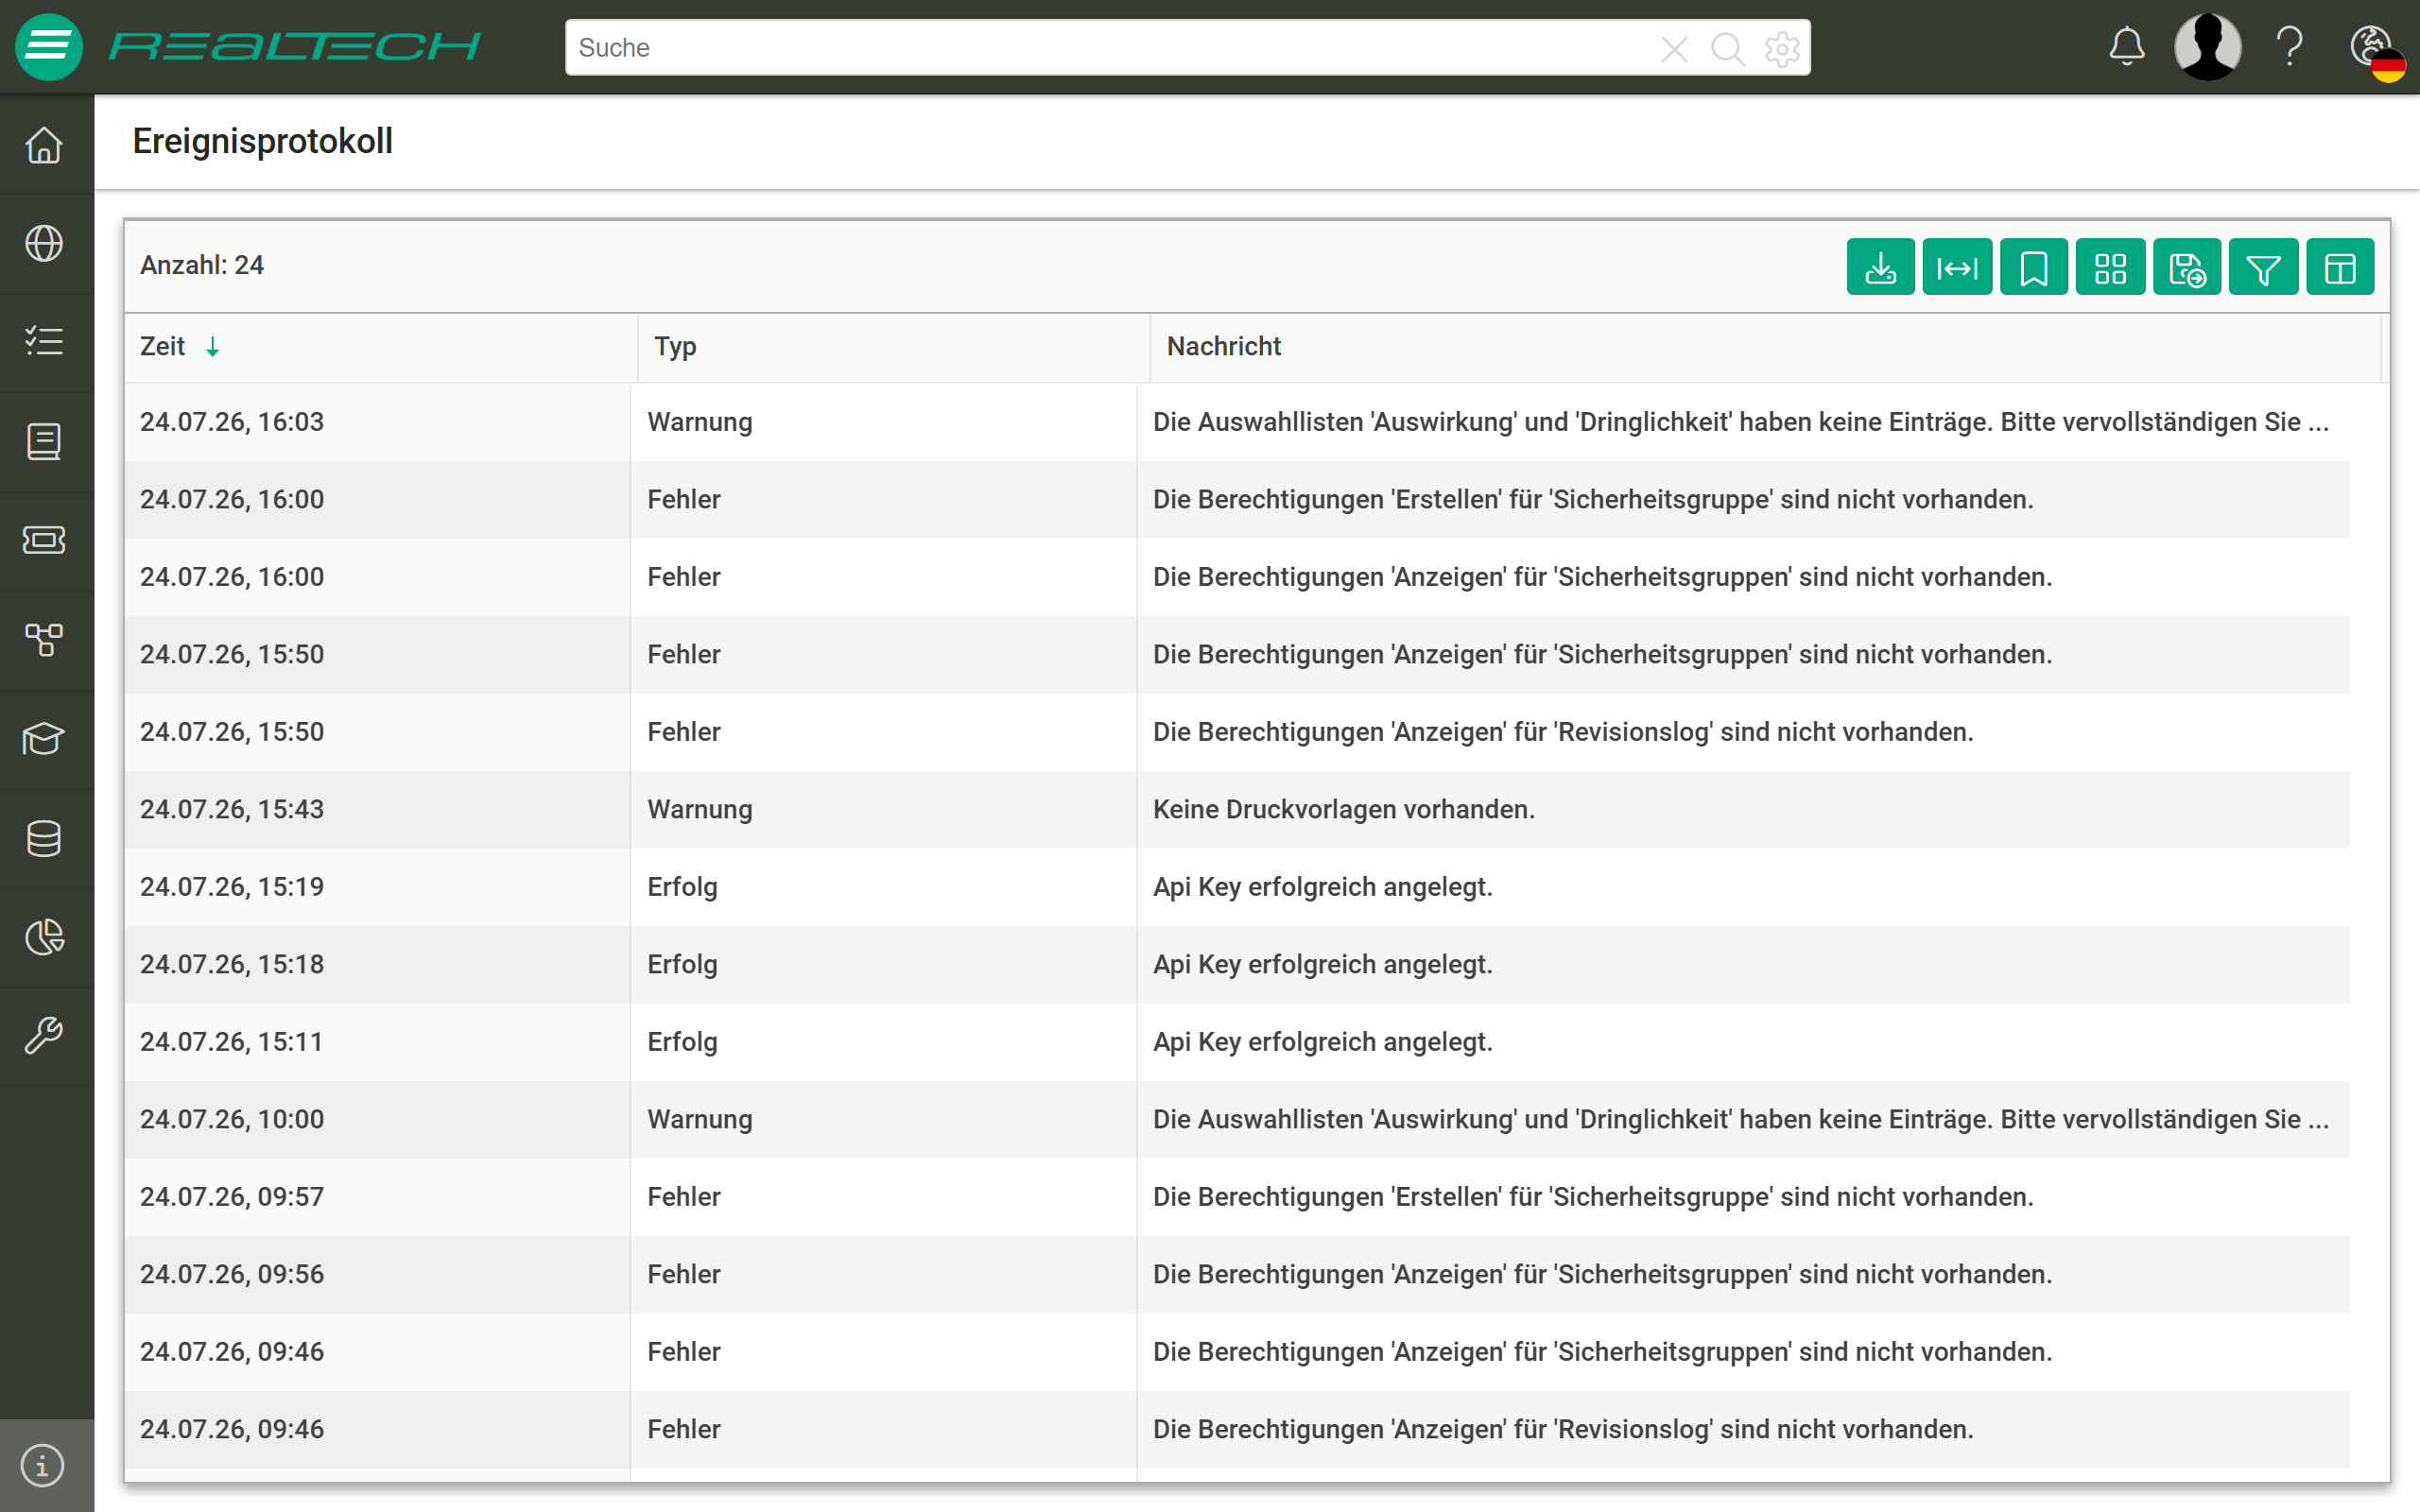2420x1512 pixels.
Task: Switch to the tile grid view
Action: coord(2110,267)
